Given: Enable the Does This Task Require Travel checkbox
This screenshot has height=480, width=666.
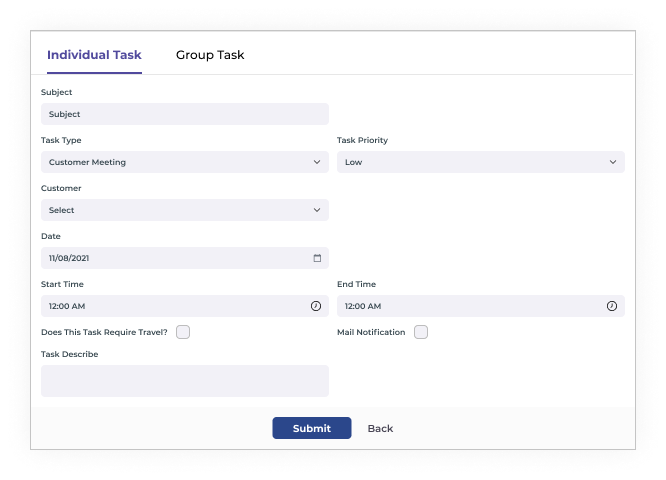Looking at the screenshot, I should pos(183,332).
